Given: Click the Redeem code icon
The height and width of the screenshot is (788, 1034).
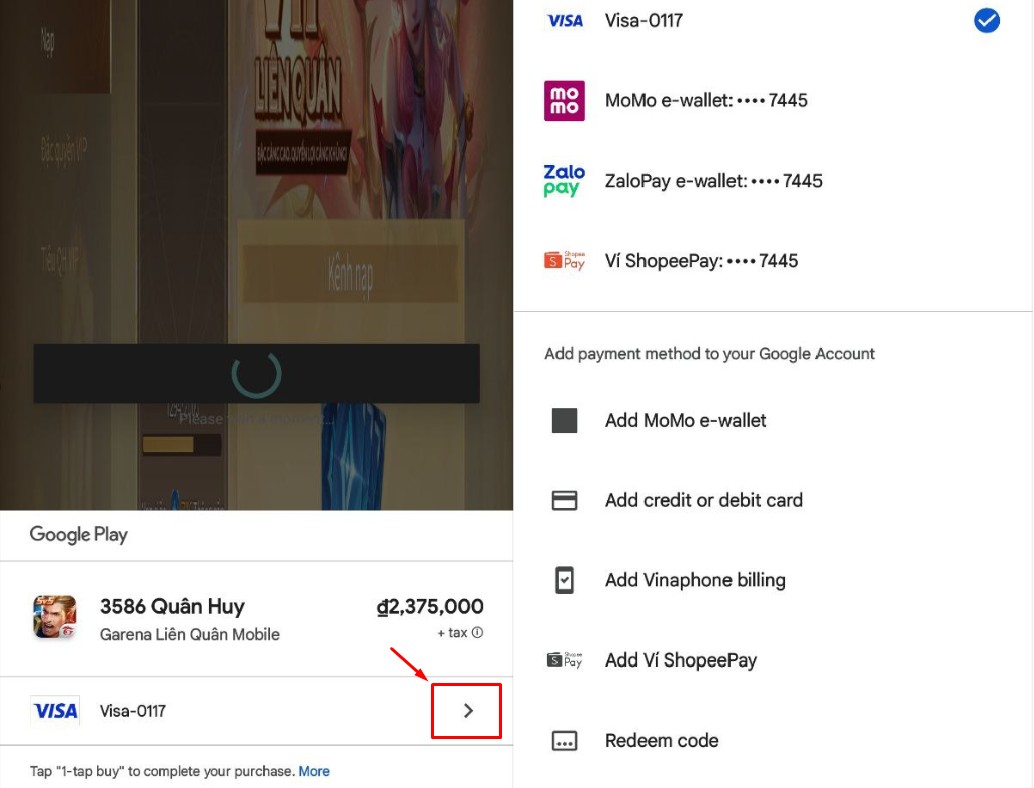Looking at the screenshot, I should pyautogui.click(x=564, y=741).
